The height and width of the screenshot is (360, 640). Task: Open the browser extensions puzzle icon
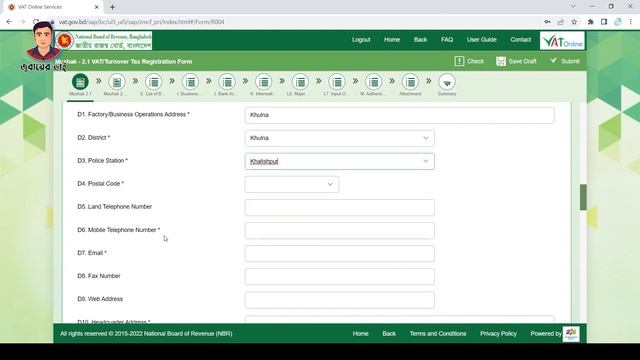(x=590, y=22)
